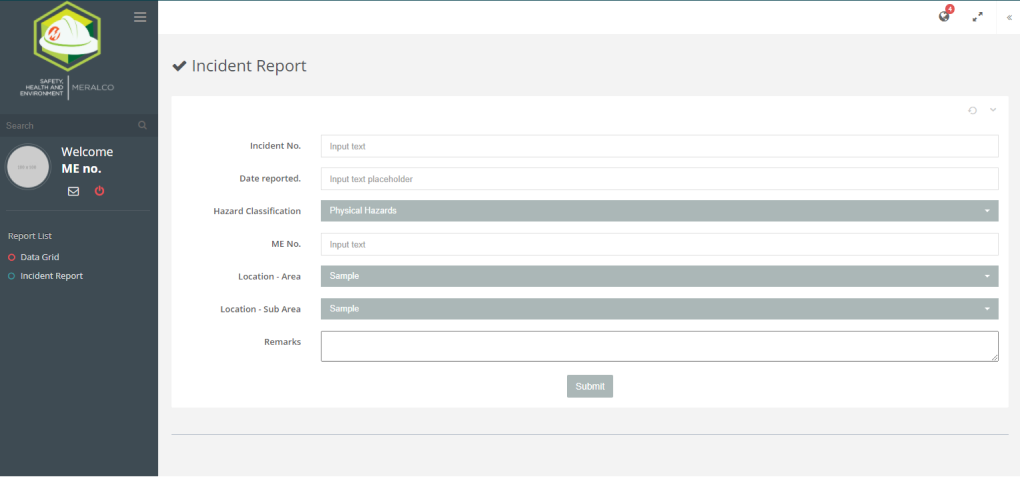
Task: Select Incident Report in the sidebar
Action: click(51, 276)
